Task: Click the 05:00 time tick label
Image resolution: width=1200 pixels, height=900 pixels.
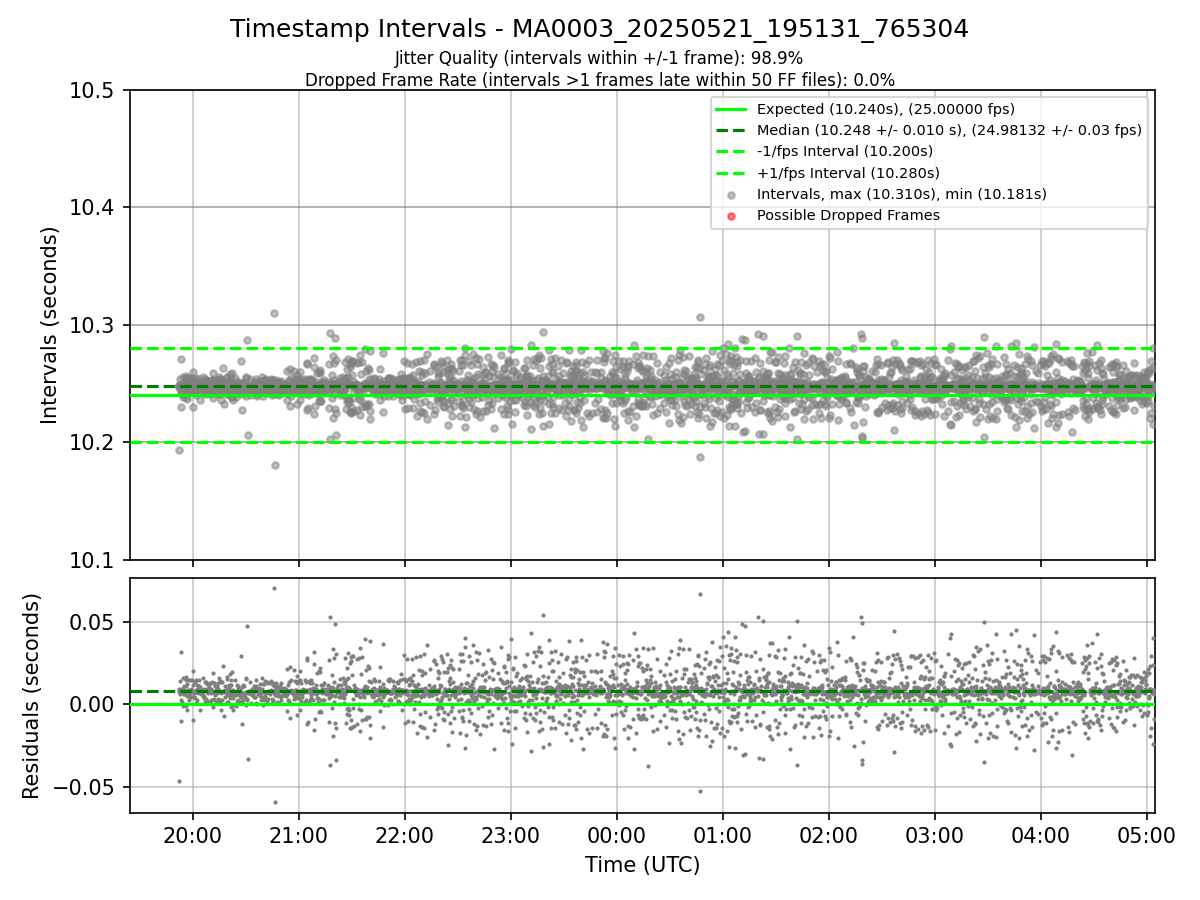Action: pos(1147,835)
